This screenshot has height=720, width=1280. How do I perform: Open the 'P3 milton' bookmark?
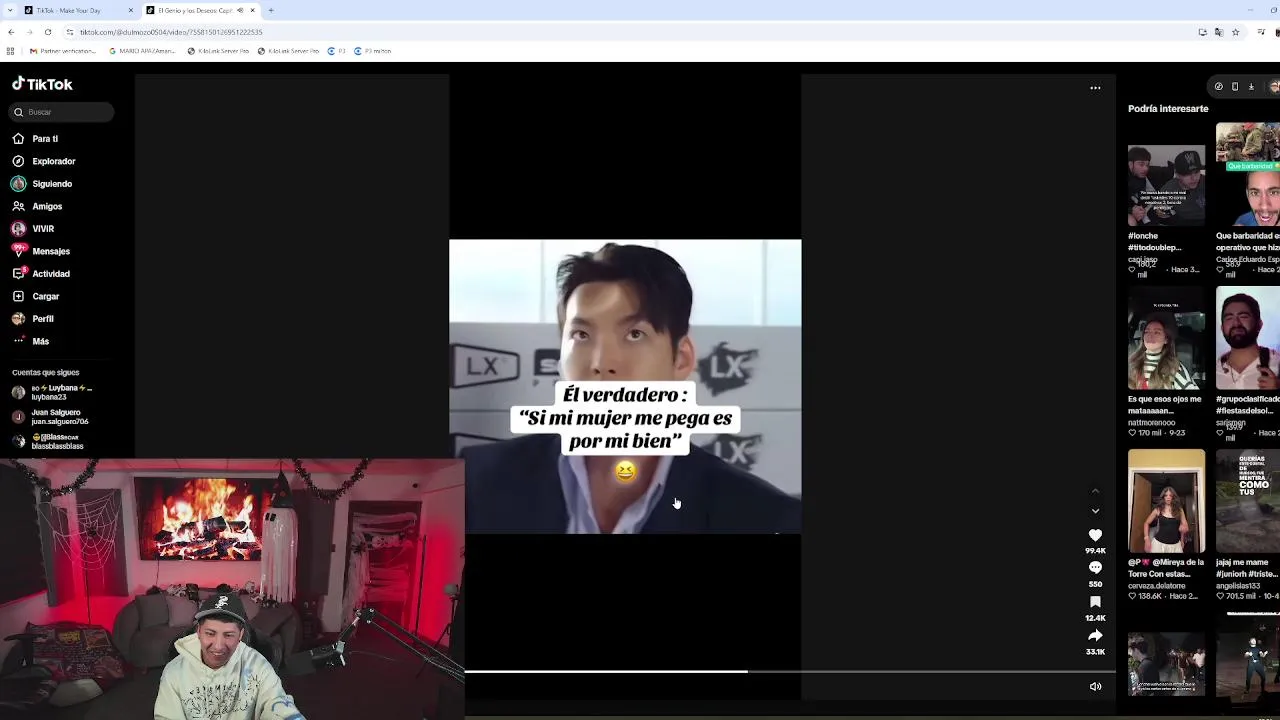372,51
